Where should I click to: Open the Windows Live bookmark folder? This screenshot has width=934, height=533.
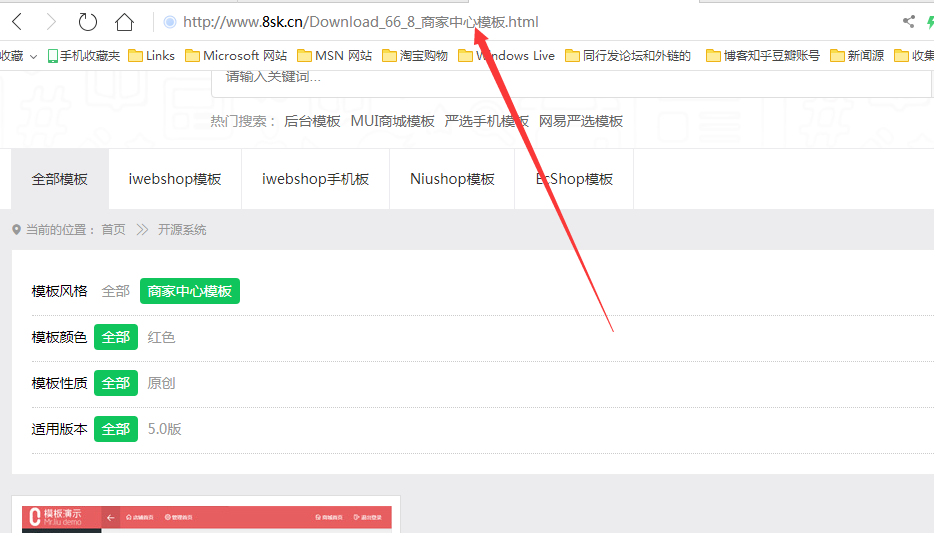tap(506, 56)
